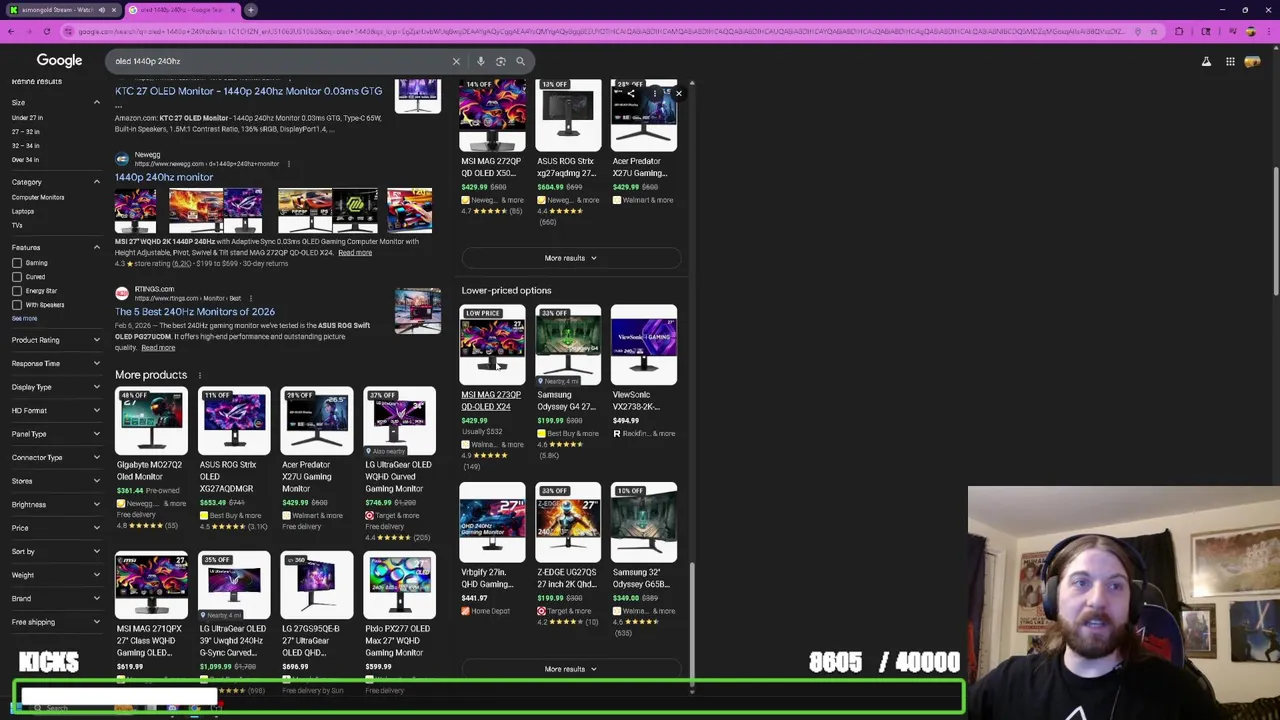Click the page vertical scrollbar
This screenshot has width=1280, height=720.
[1275, 230]
